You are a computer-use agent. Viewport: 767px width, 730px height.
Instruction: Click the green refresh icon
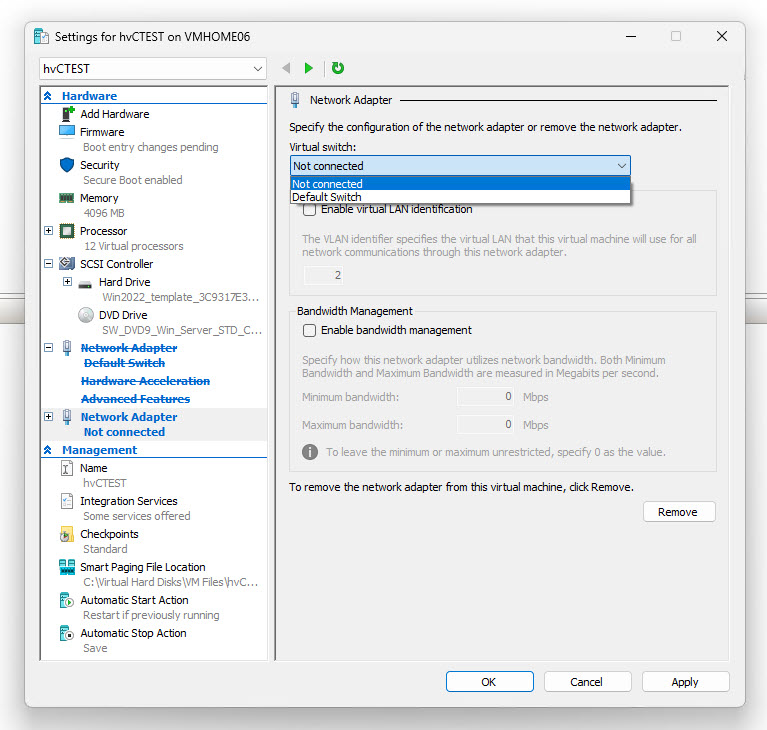pyautogui.click(x=338, y=68)
